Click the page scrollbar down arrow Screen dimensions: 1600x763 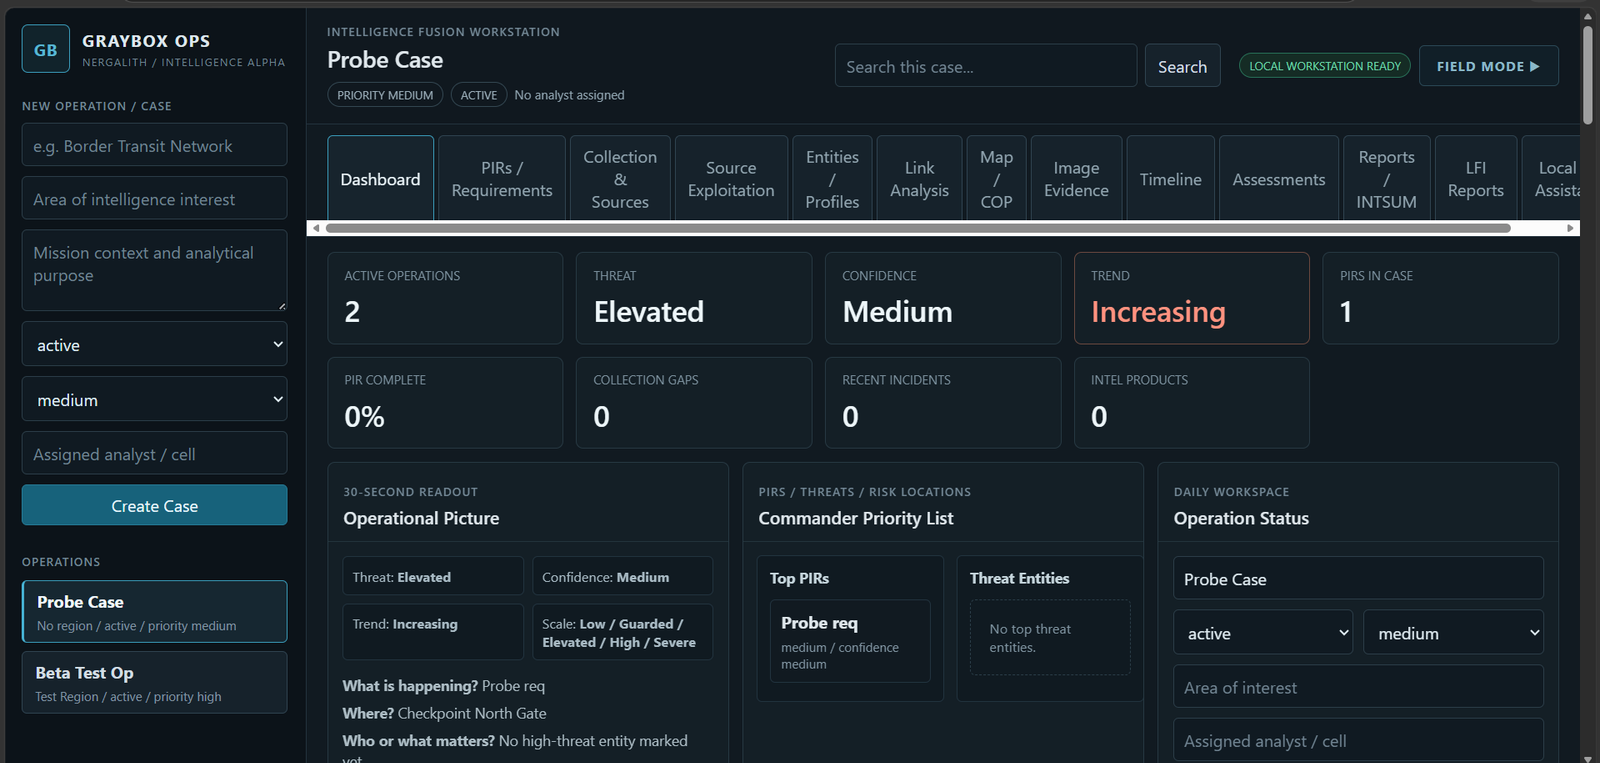pos(1587,757)
